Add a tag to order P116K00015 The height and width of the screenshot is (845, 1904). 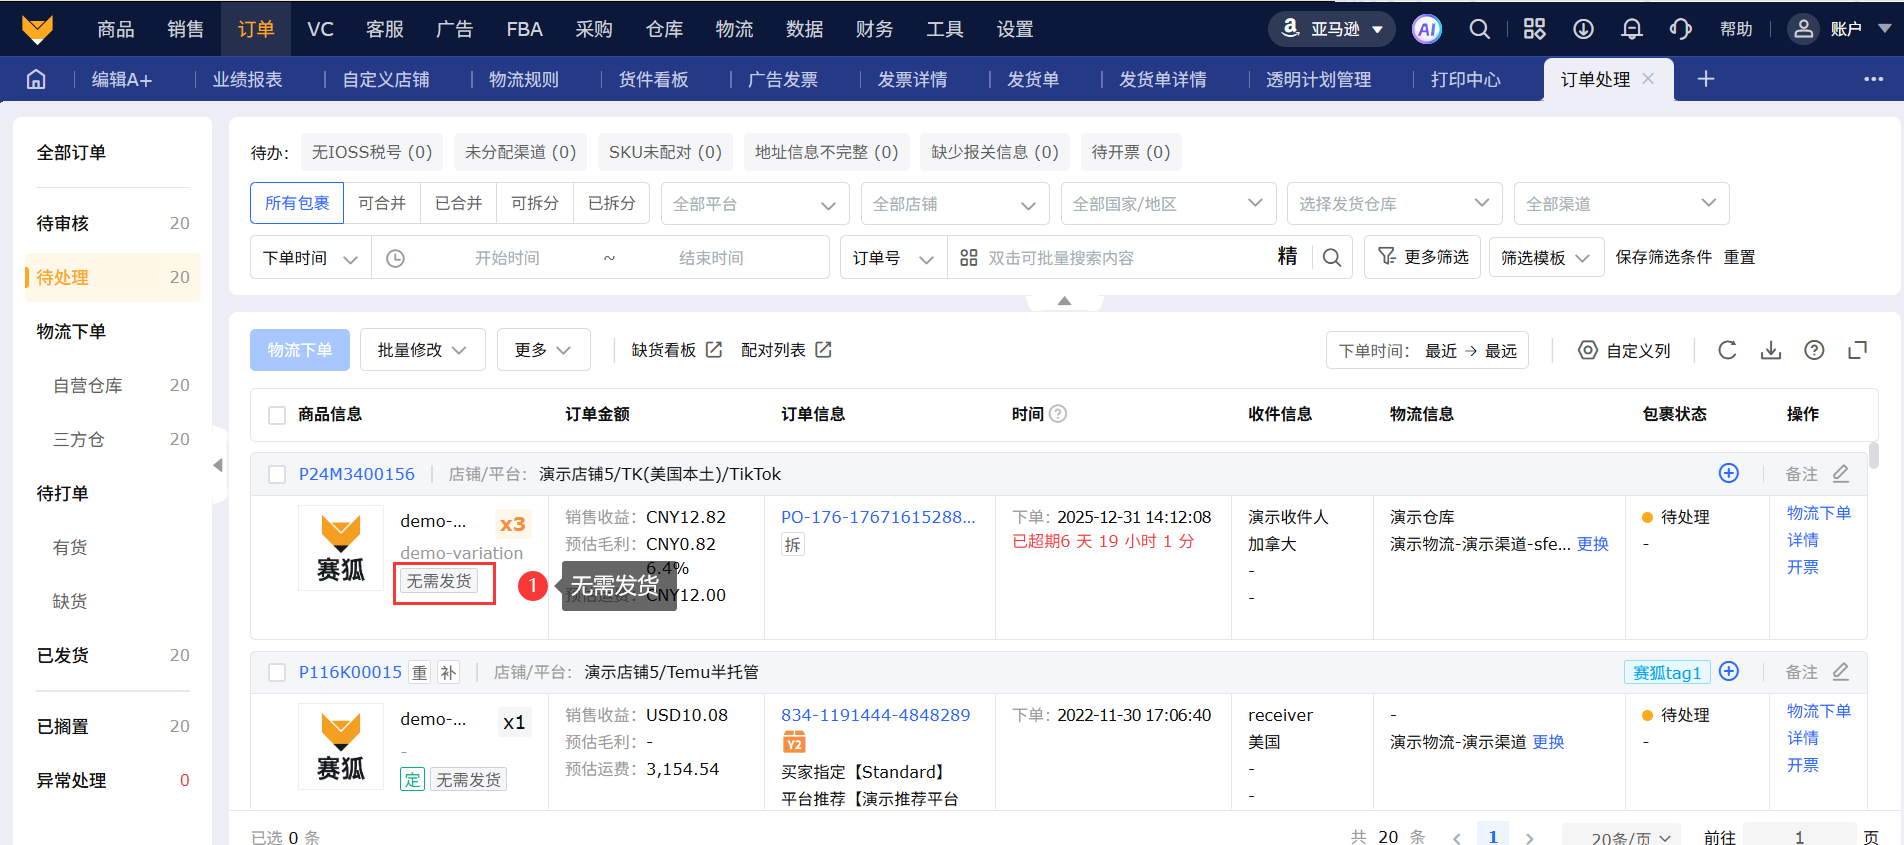[x=1729, y=671]
